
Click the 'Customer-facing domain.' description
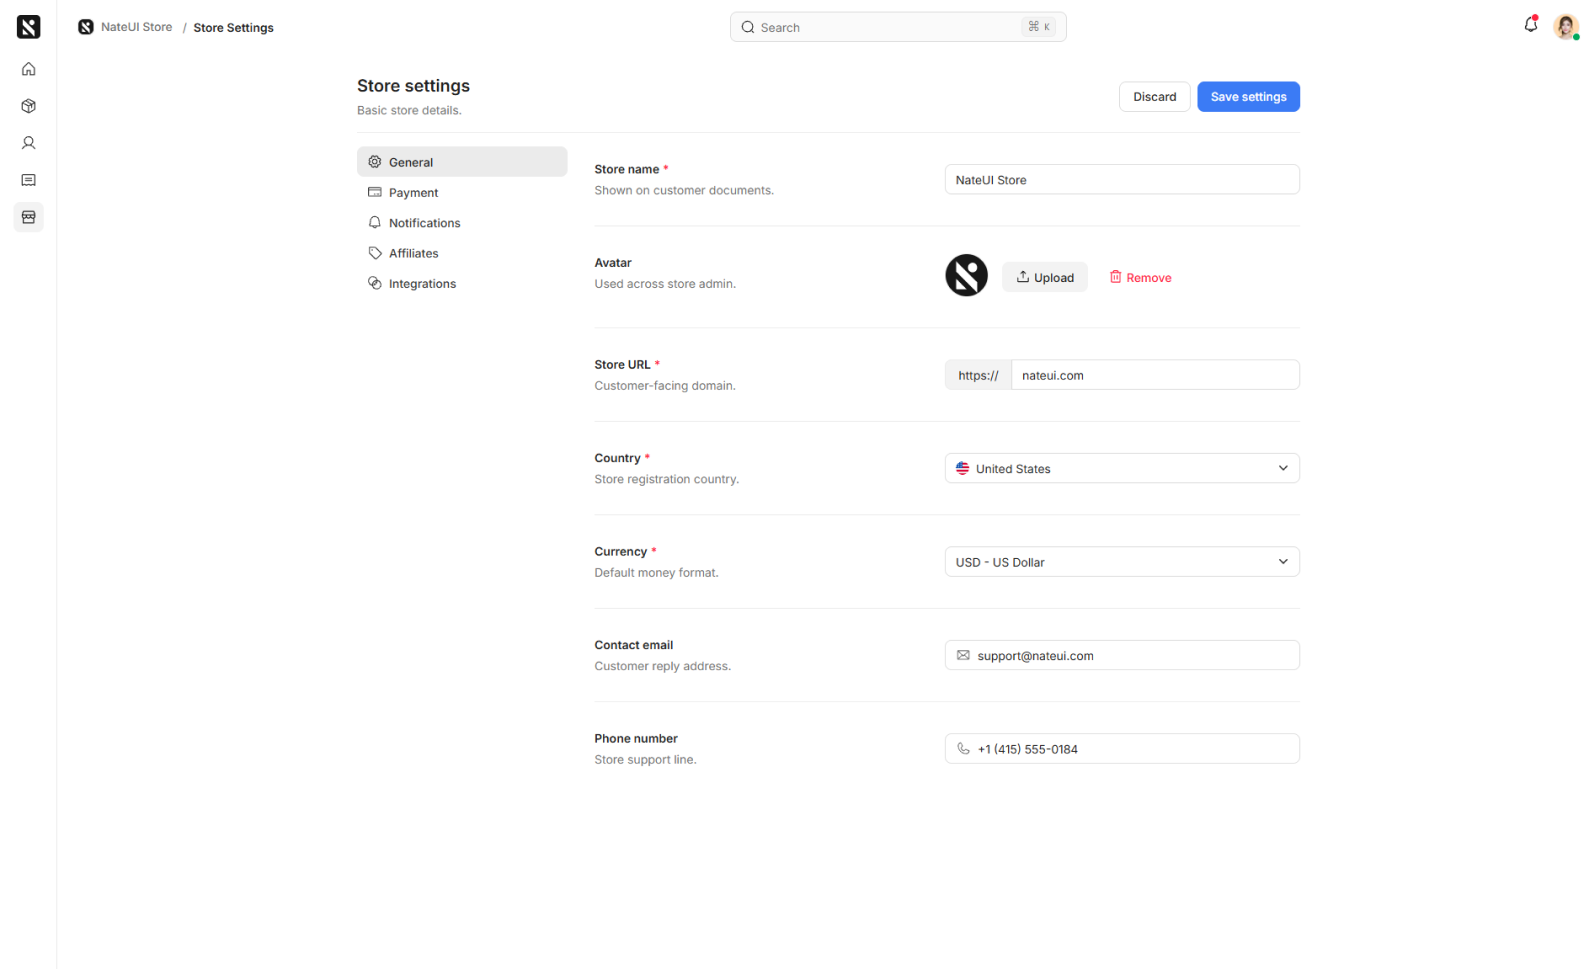coord(665,386)
